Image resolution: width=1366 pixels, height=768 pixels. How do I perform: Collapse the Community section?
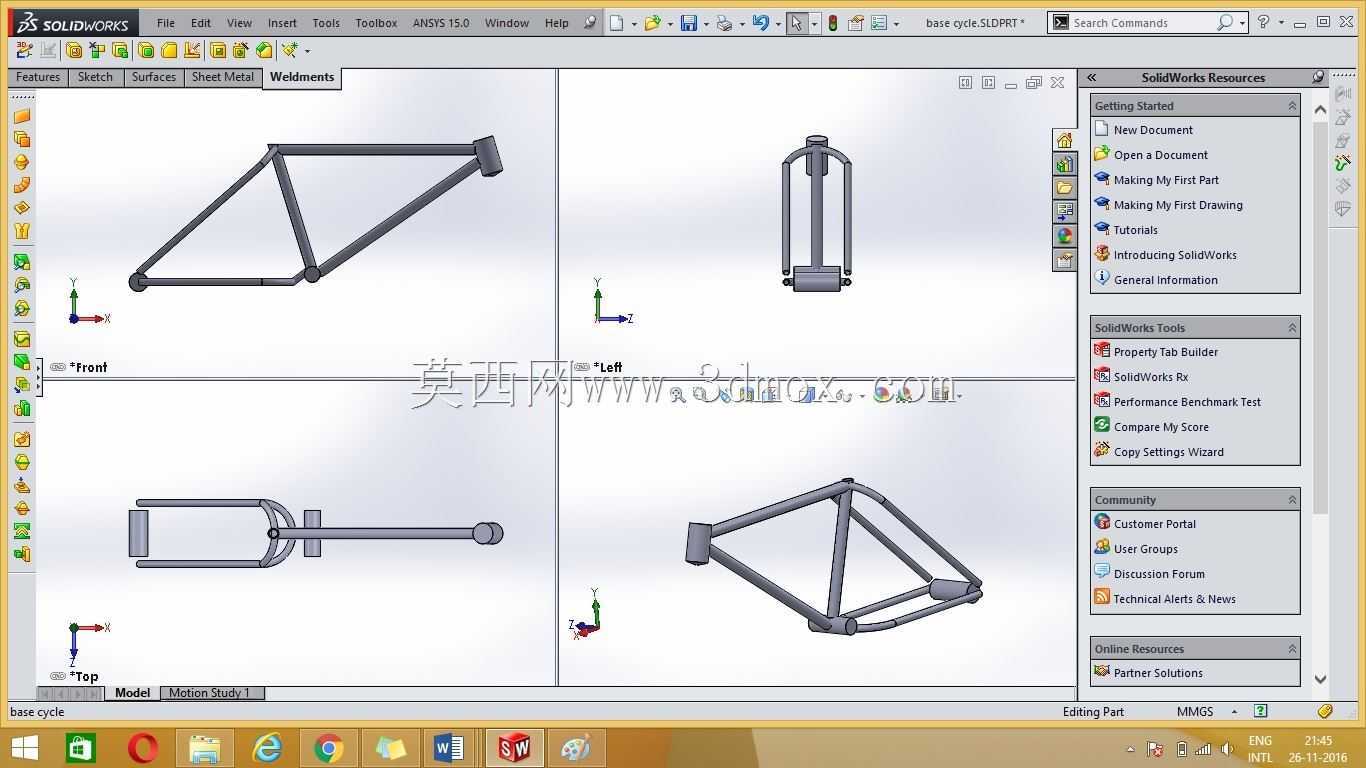tap(1291, 499)
